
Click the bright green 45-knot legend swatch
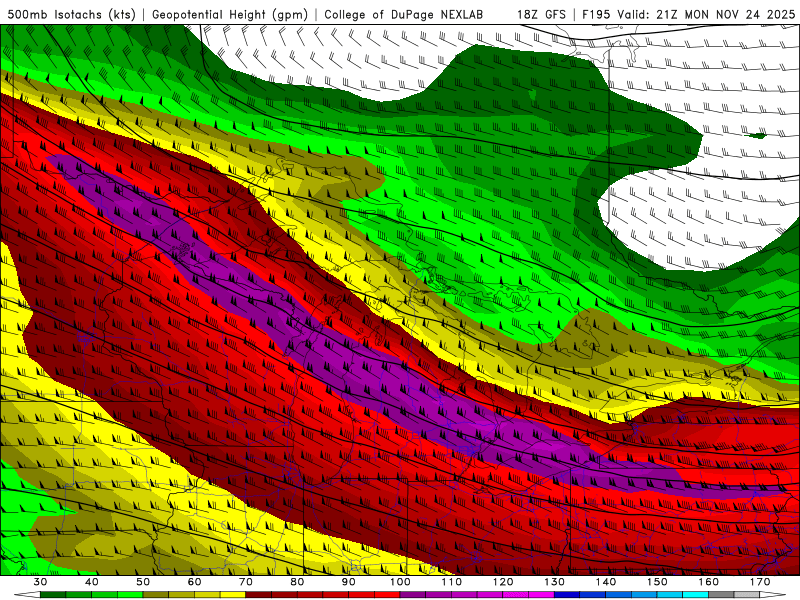coord(130,595)
